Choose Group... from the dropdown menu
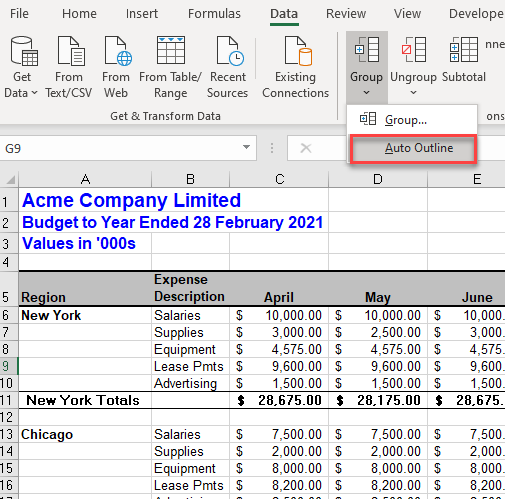Viewport: 505px width, 499px height. pos(412,119)
